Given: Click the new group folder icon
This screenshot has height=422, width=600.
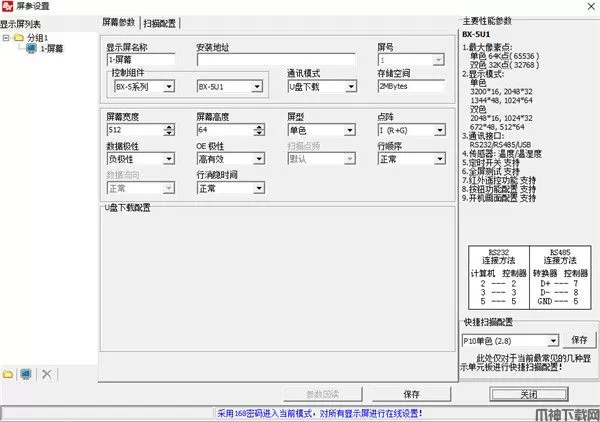Looking at the screenshot, I should (x=8, y=375).
